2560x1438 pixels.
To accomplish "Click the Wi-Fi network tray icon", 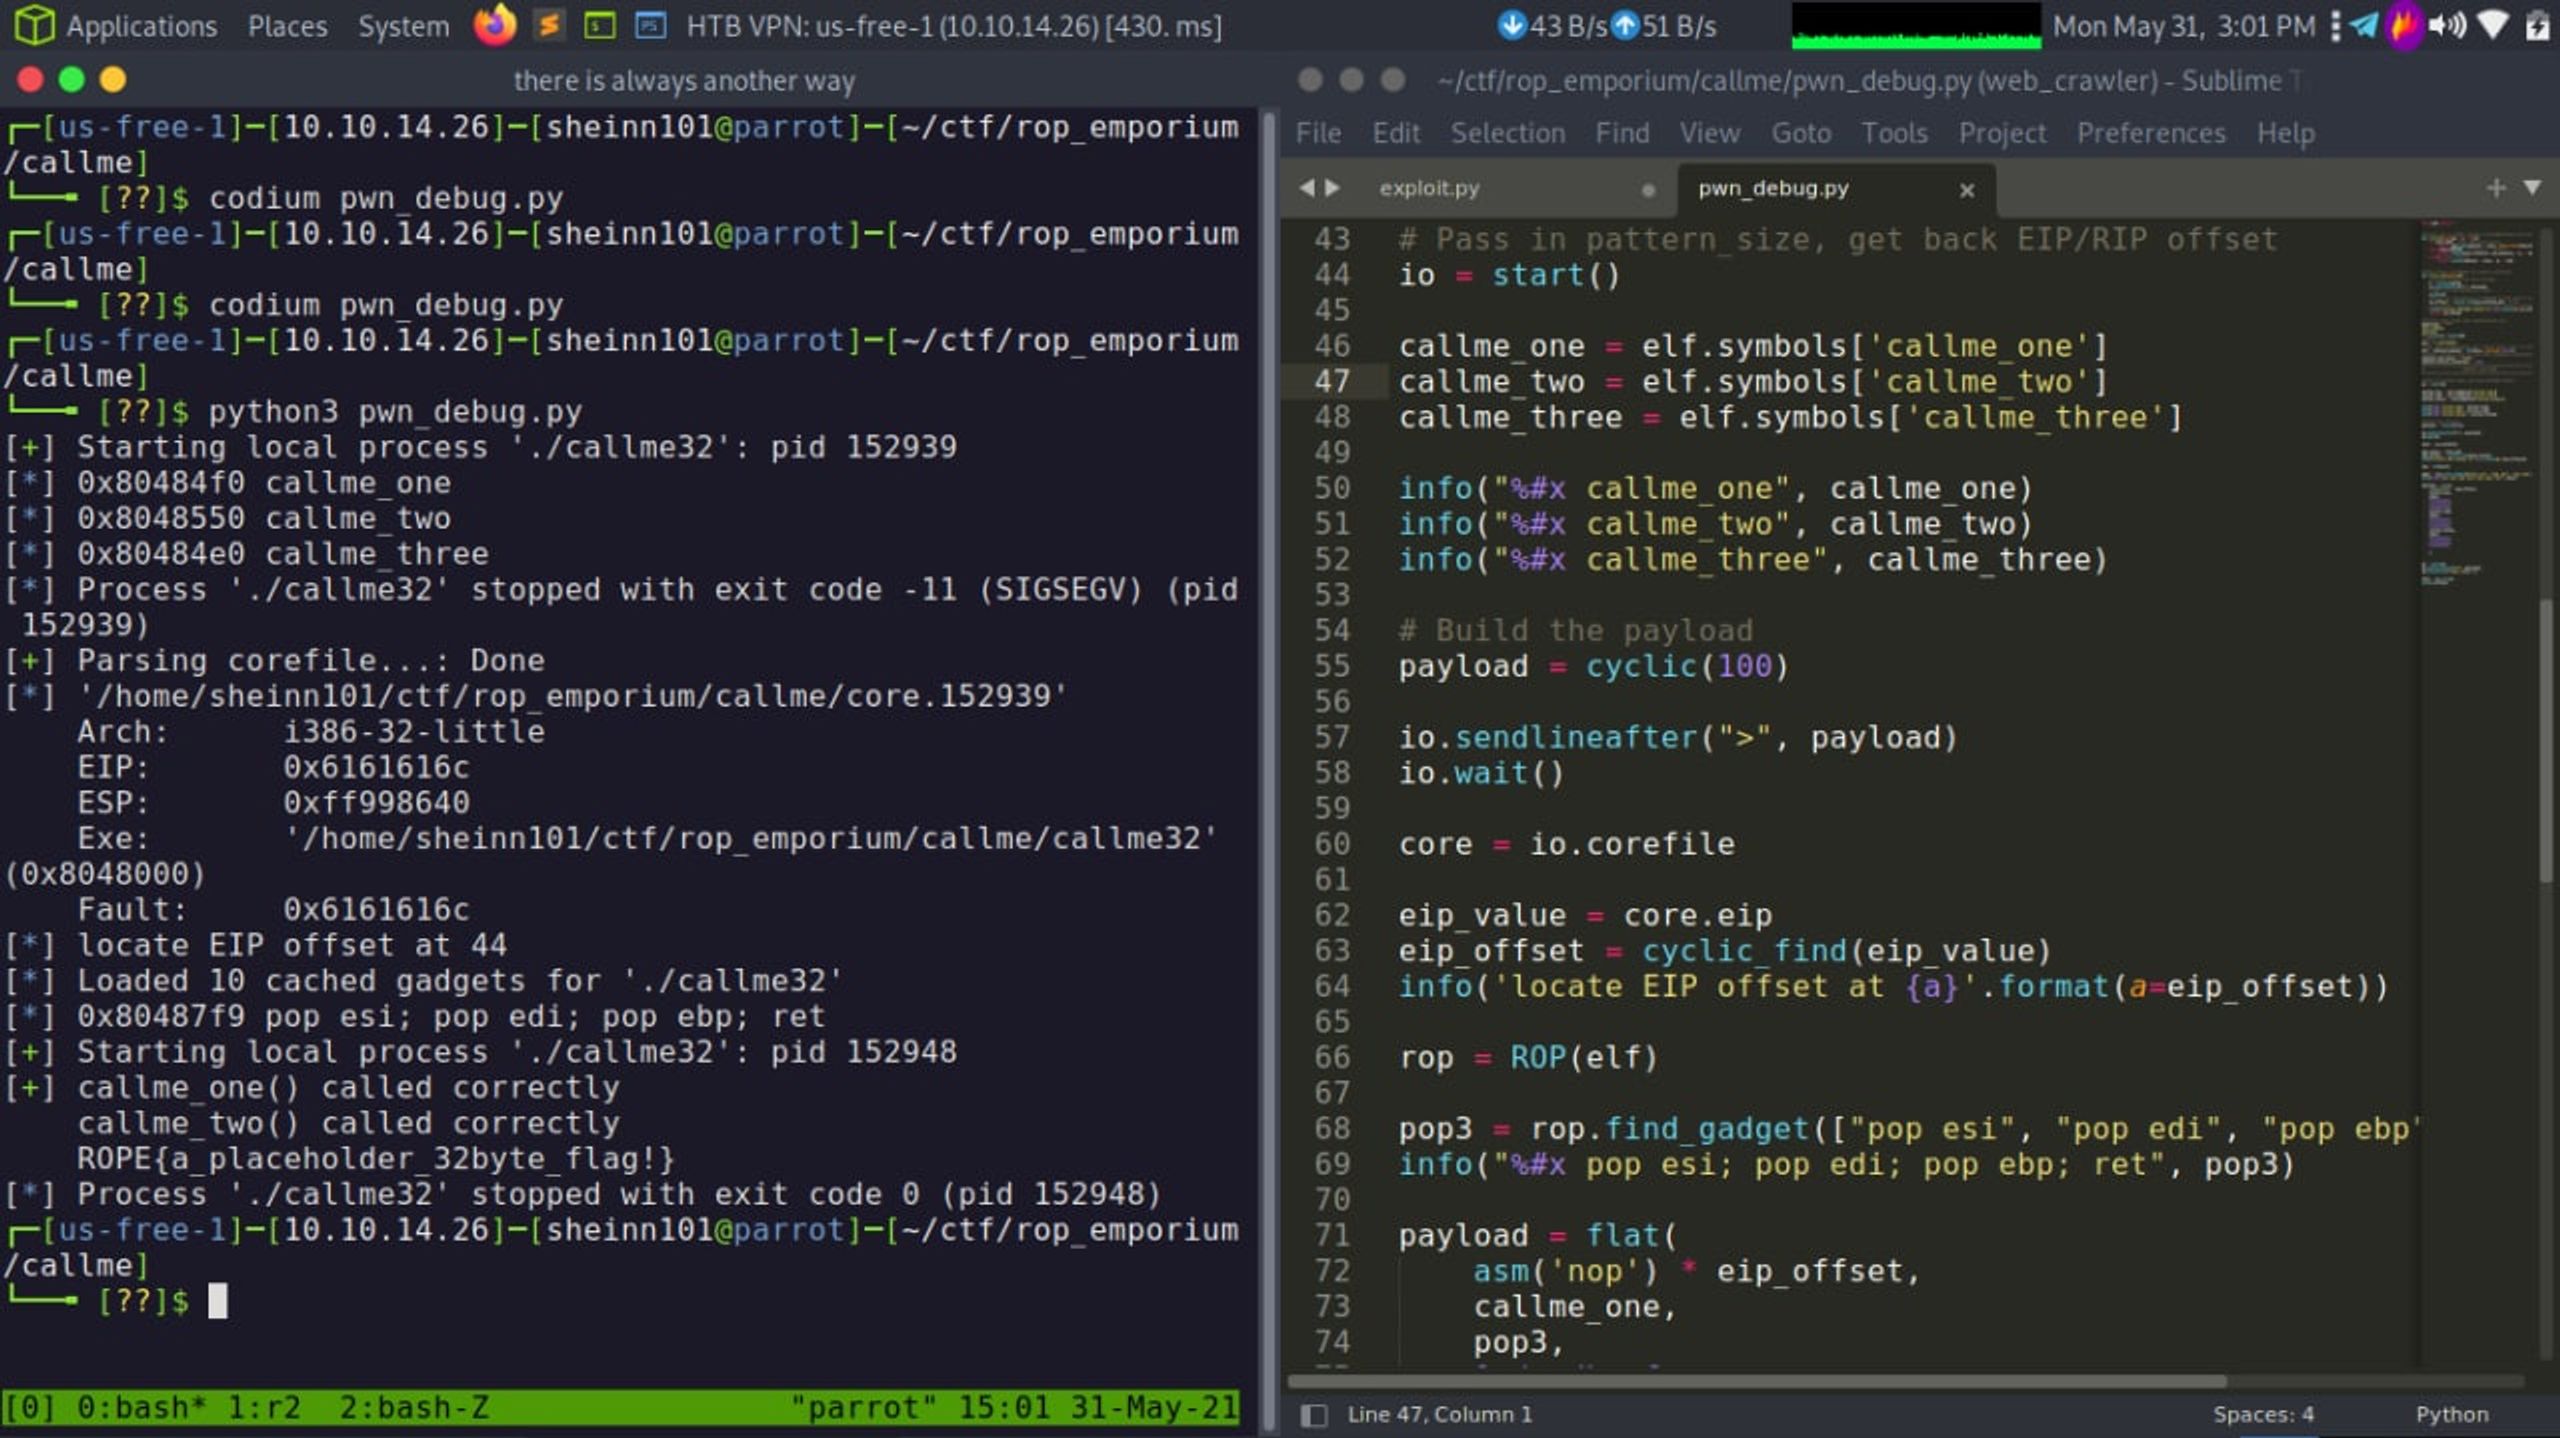I will pos(2493,25).
